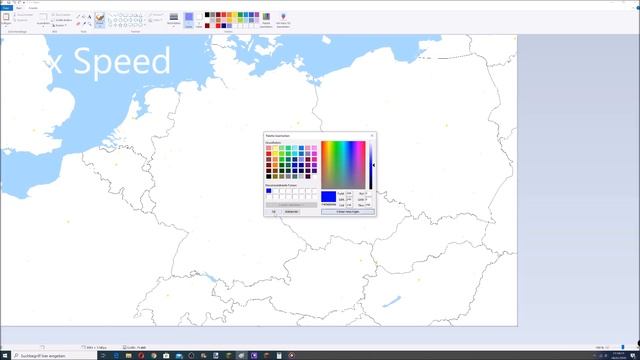Switch to the Ansicht ribbon tab
This screenshot has height=360, width=640.
click(x=33, y=8)
